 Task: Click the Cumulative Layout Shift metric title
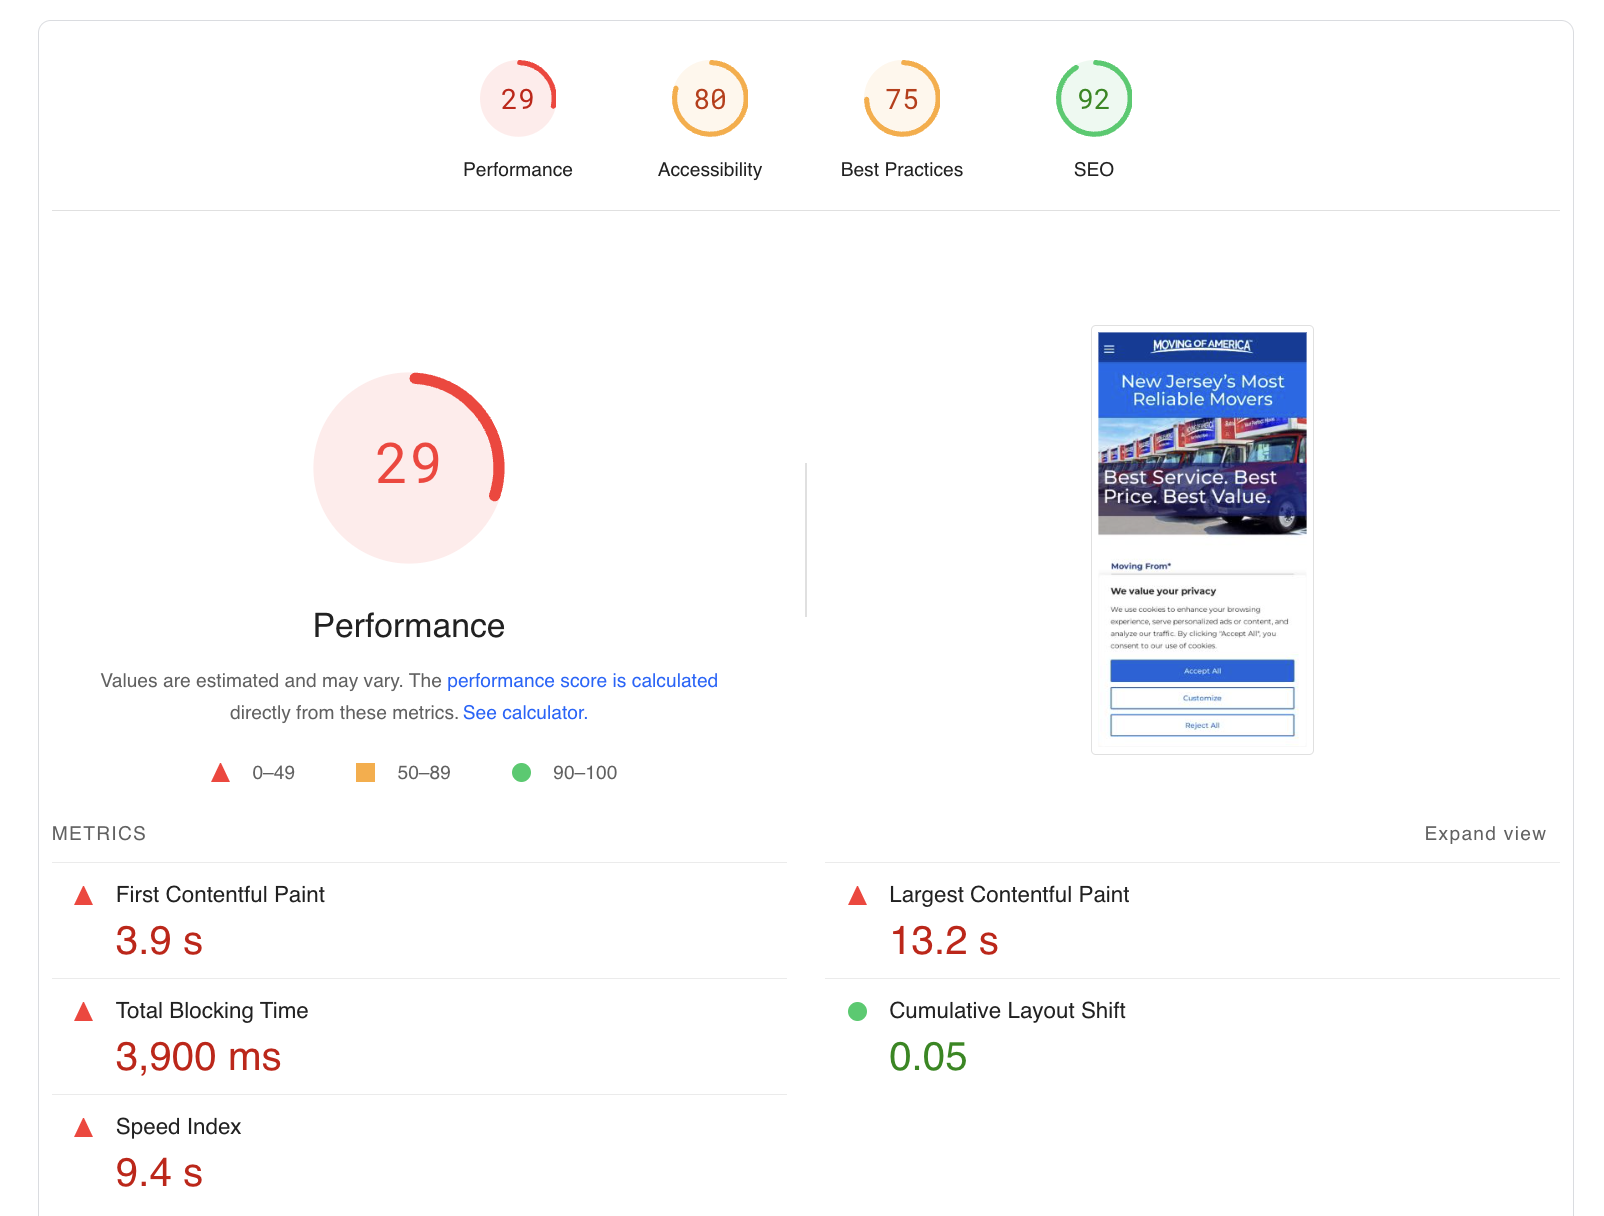[1007, 1011]
